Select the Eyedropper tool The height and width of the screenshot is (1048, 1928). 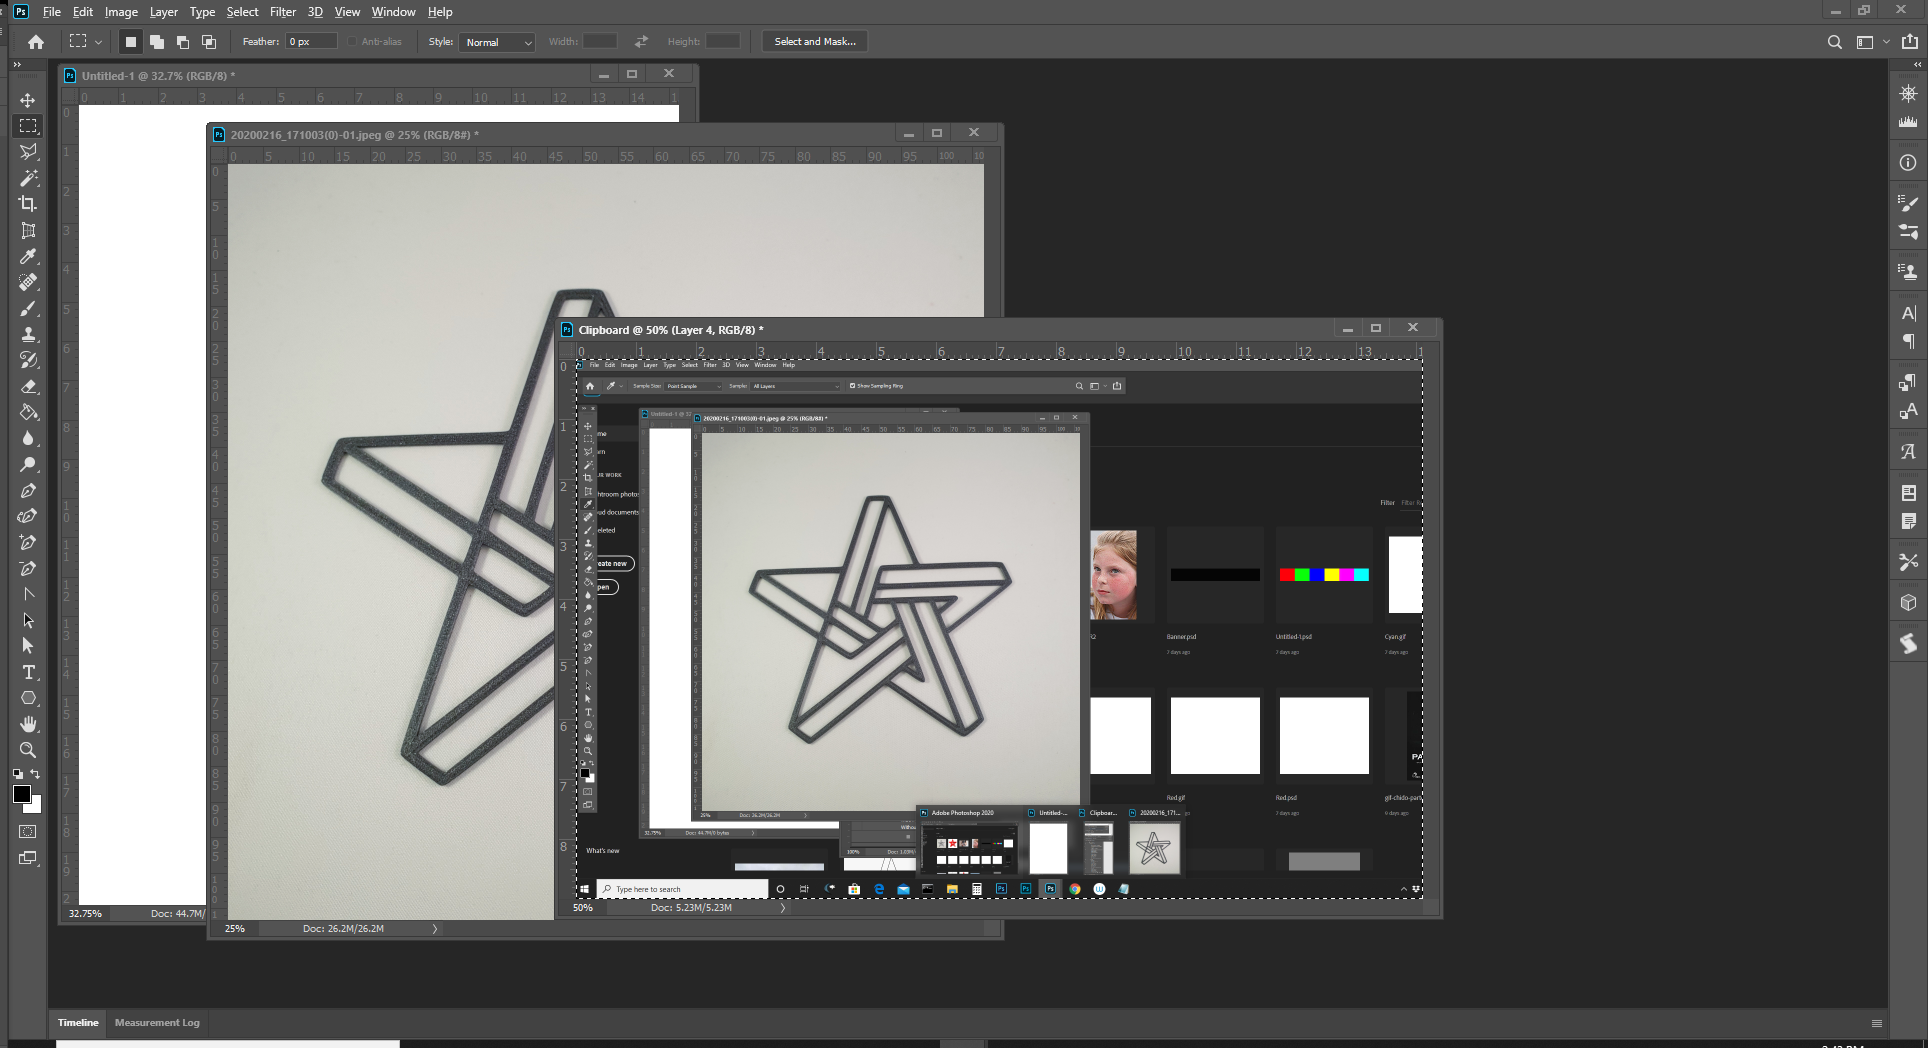(x=28, y=257)
